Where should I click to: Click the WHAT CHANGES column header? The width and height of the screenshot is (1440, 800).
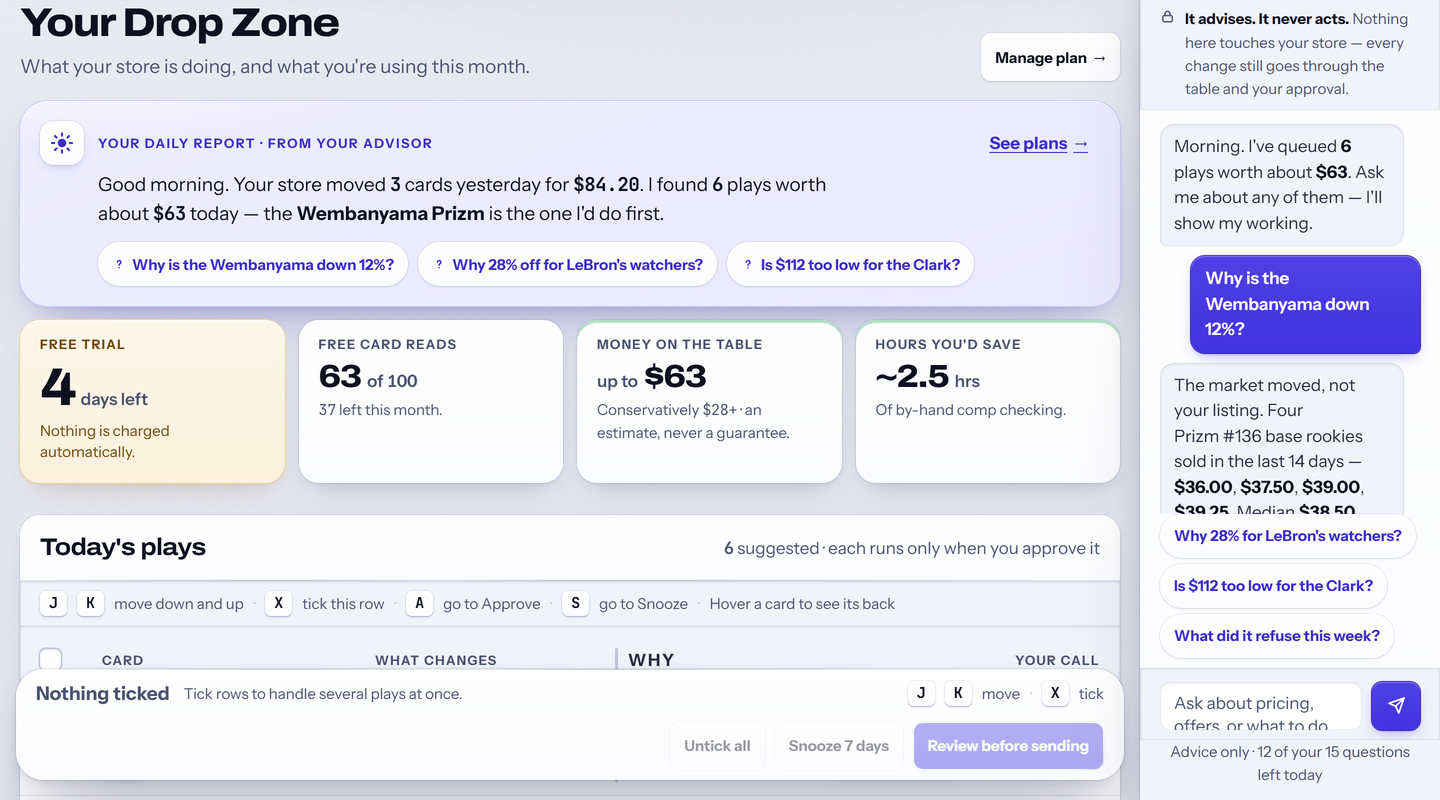point(436,660)
